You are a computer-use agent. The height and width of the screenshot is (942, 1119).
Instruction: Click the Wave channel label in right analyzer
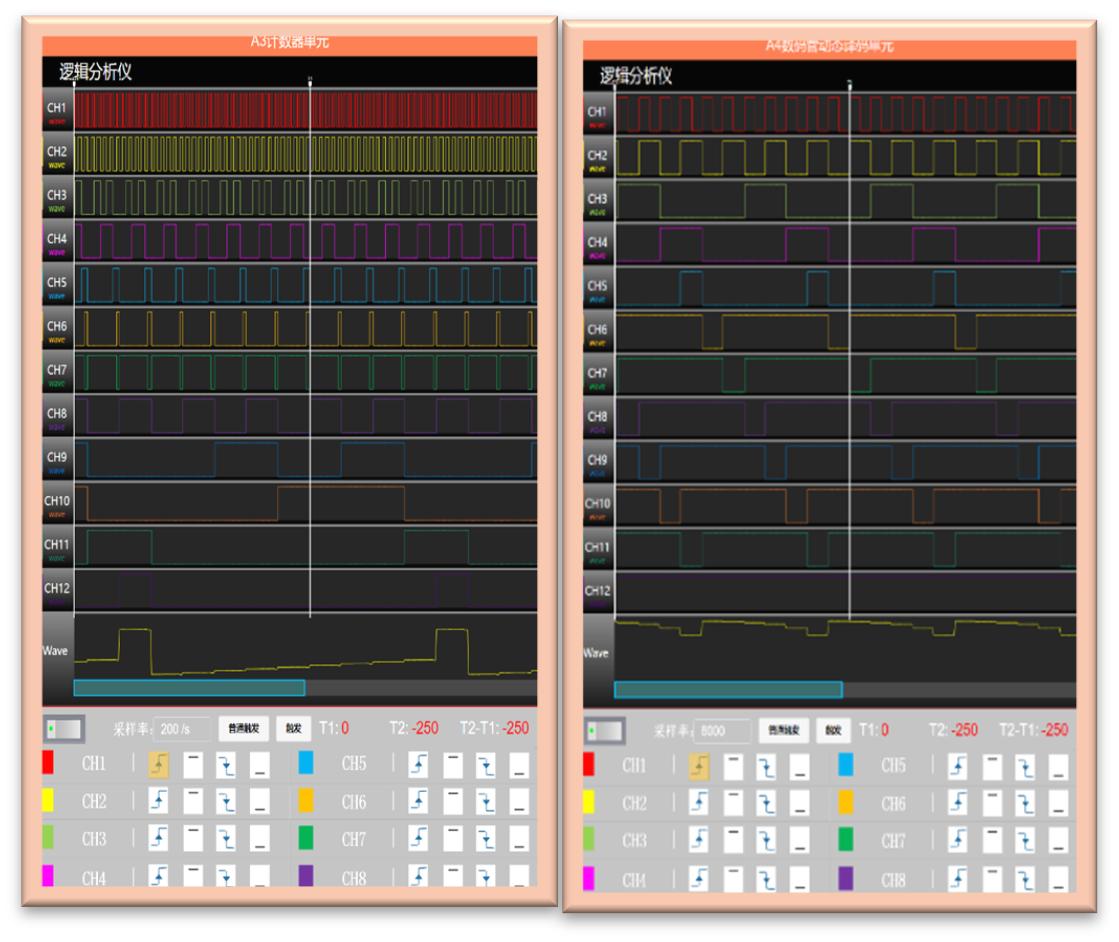tap(596, 654)
